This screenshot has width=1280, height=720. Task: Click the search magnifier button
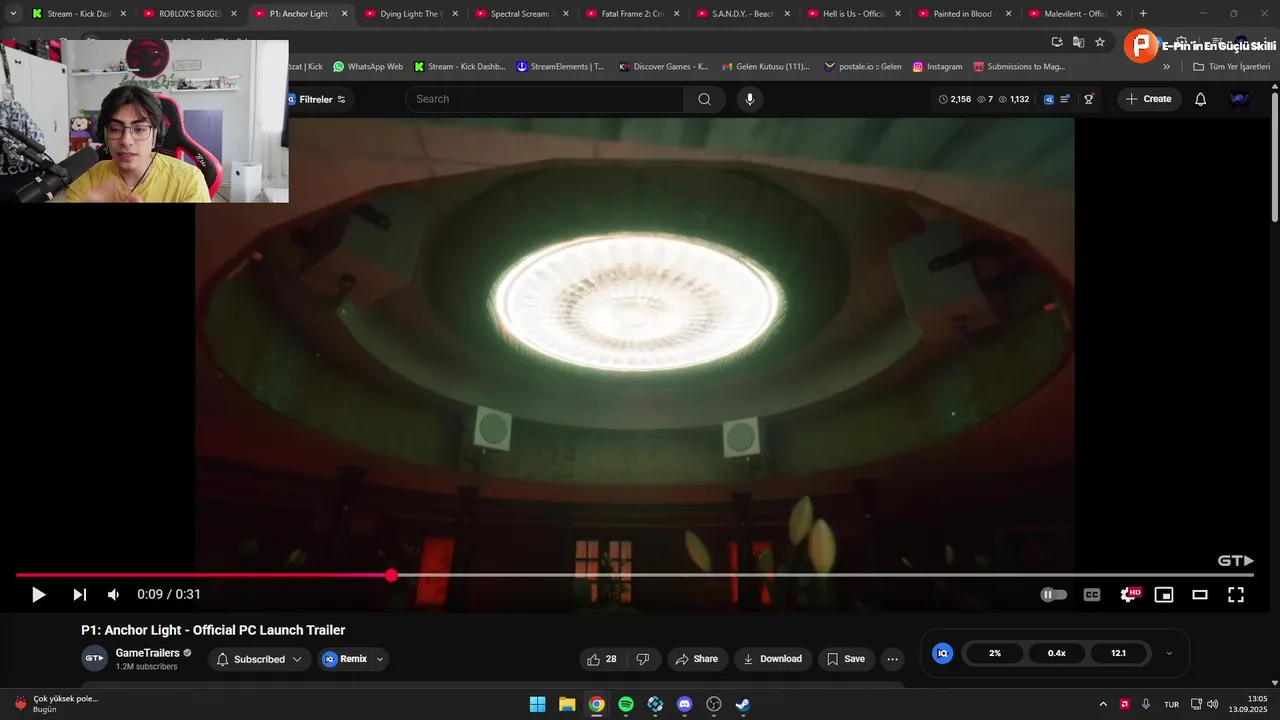[x=704, y=99]
